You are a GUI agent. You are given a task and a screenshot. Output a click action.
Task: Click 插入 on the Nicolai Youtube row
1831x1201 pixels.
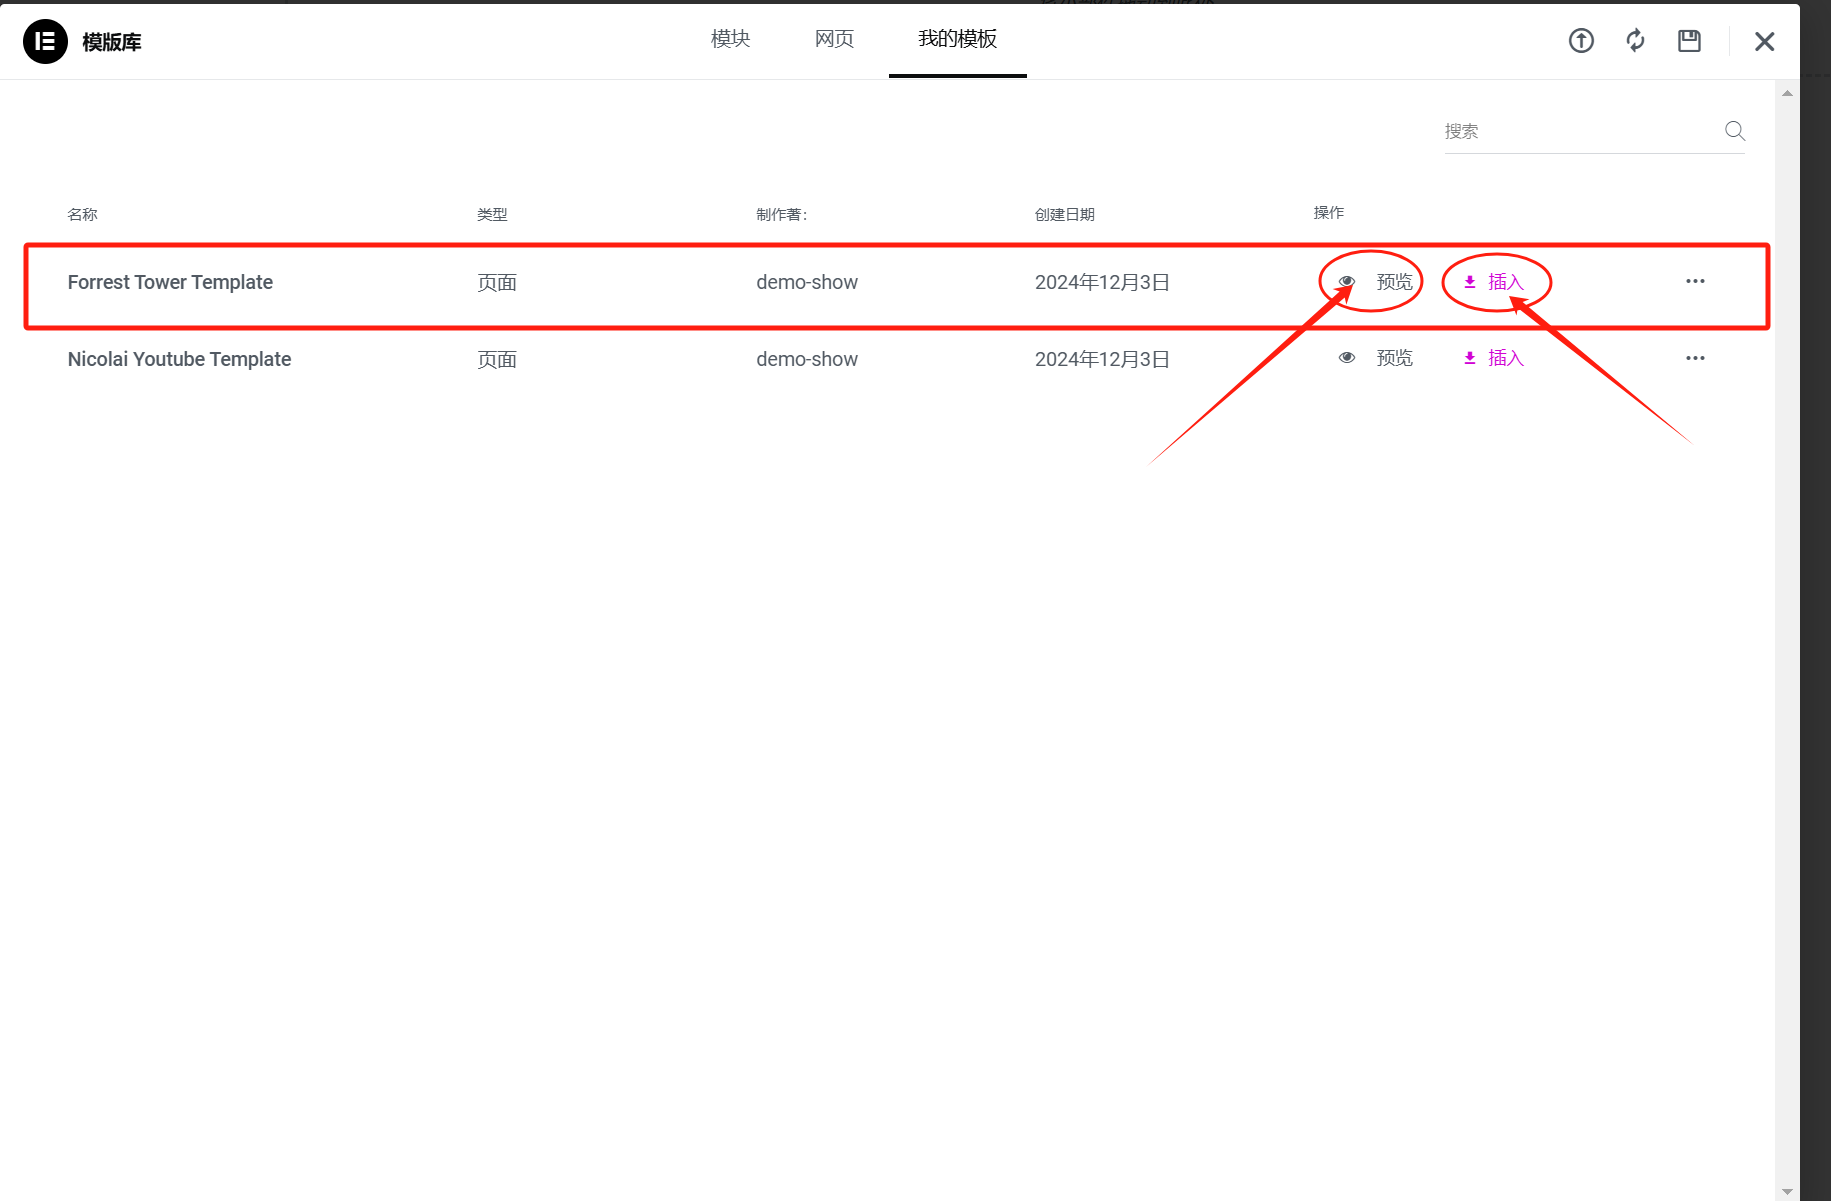point(1503,357)
